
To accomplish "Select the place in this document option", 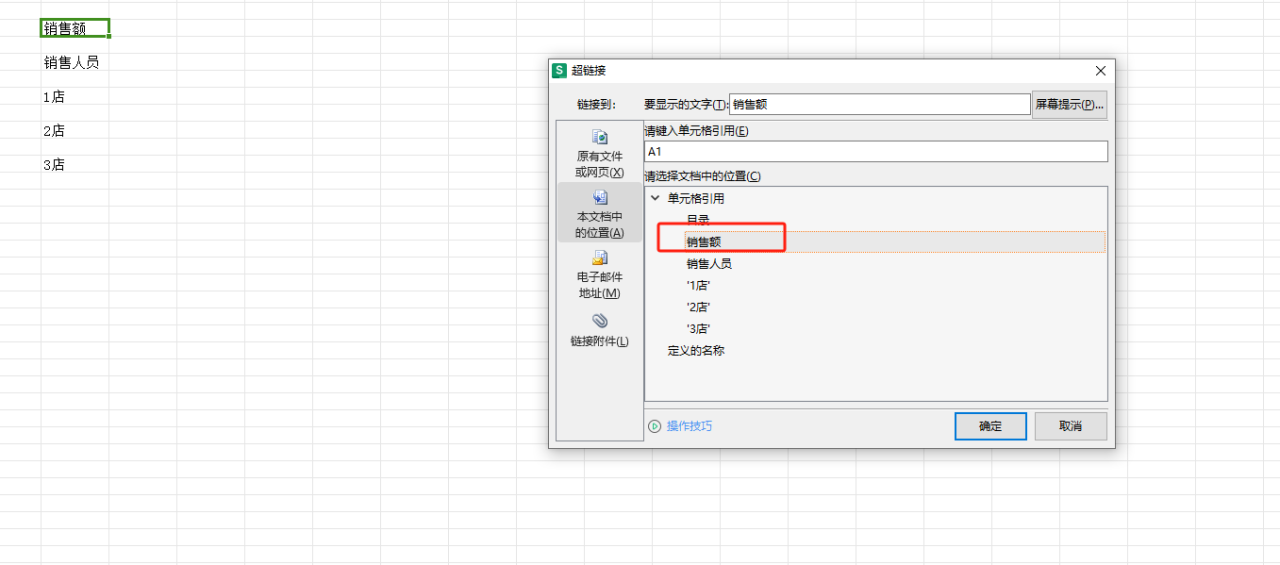I will pos(599,212).
